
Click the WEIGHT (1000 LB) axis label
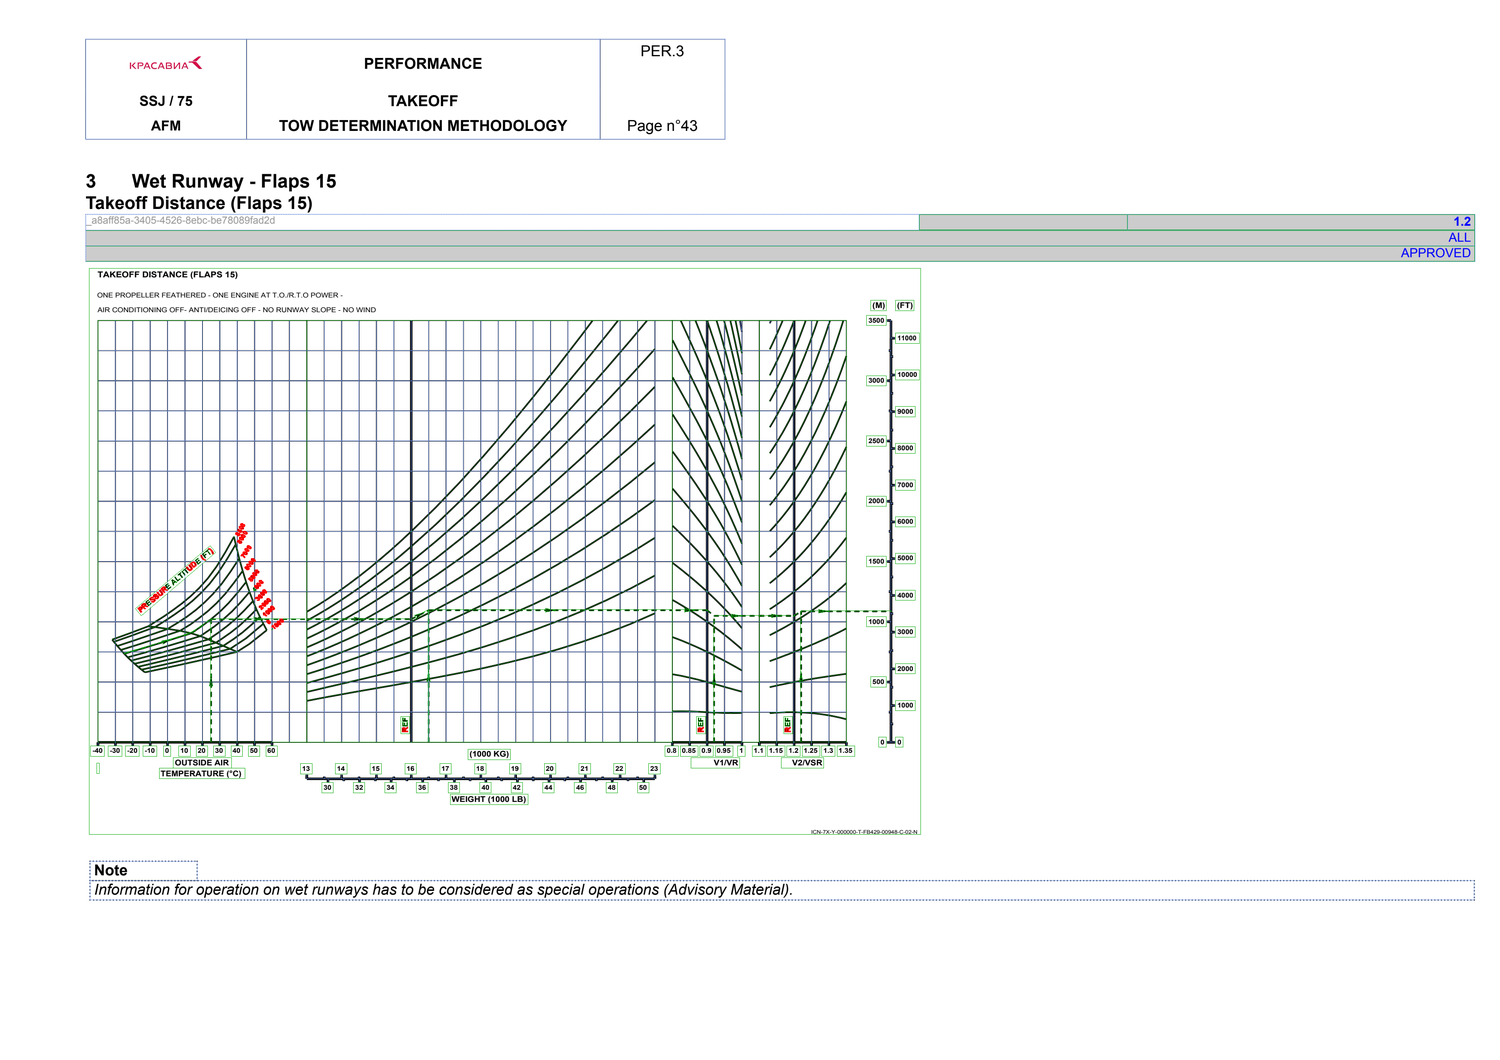coord(488,799)
